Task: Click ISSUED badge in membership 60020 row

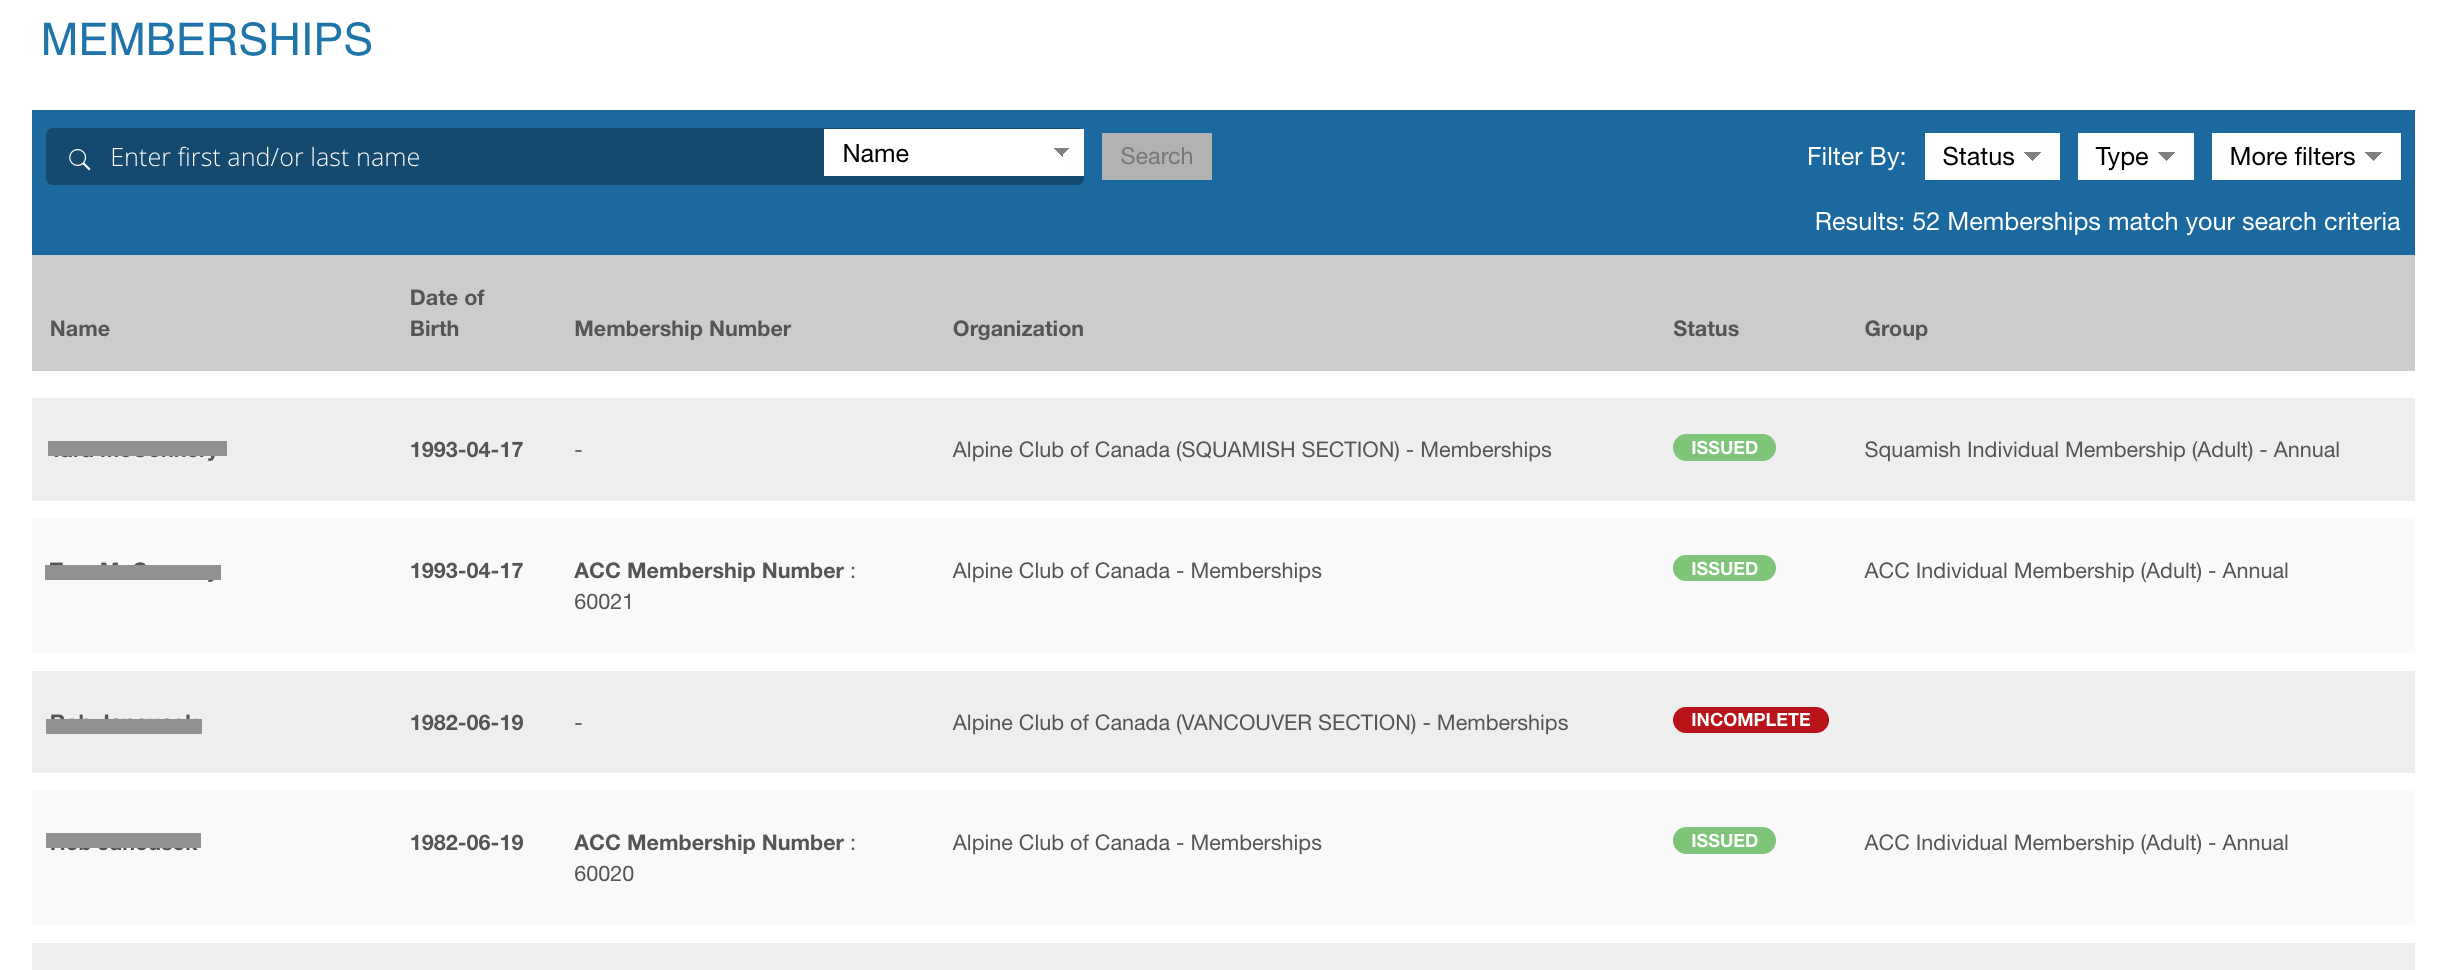Action: tap(1724, 841)
